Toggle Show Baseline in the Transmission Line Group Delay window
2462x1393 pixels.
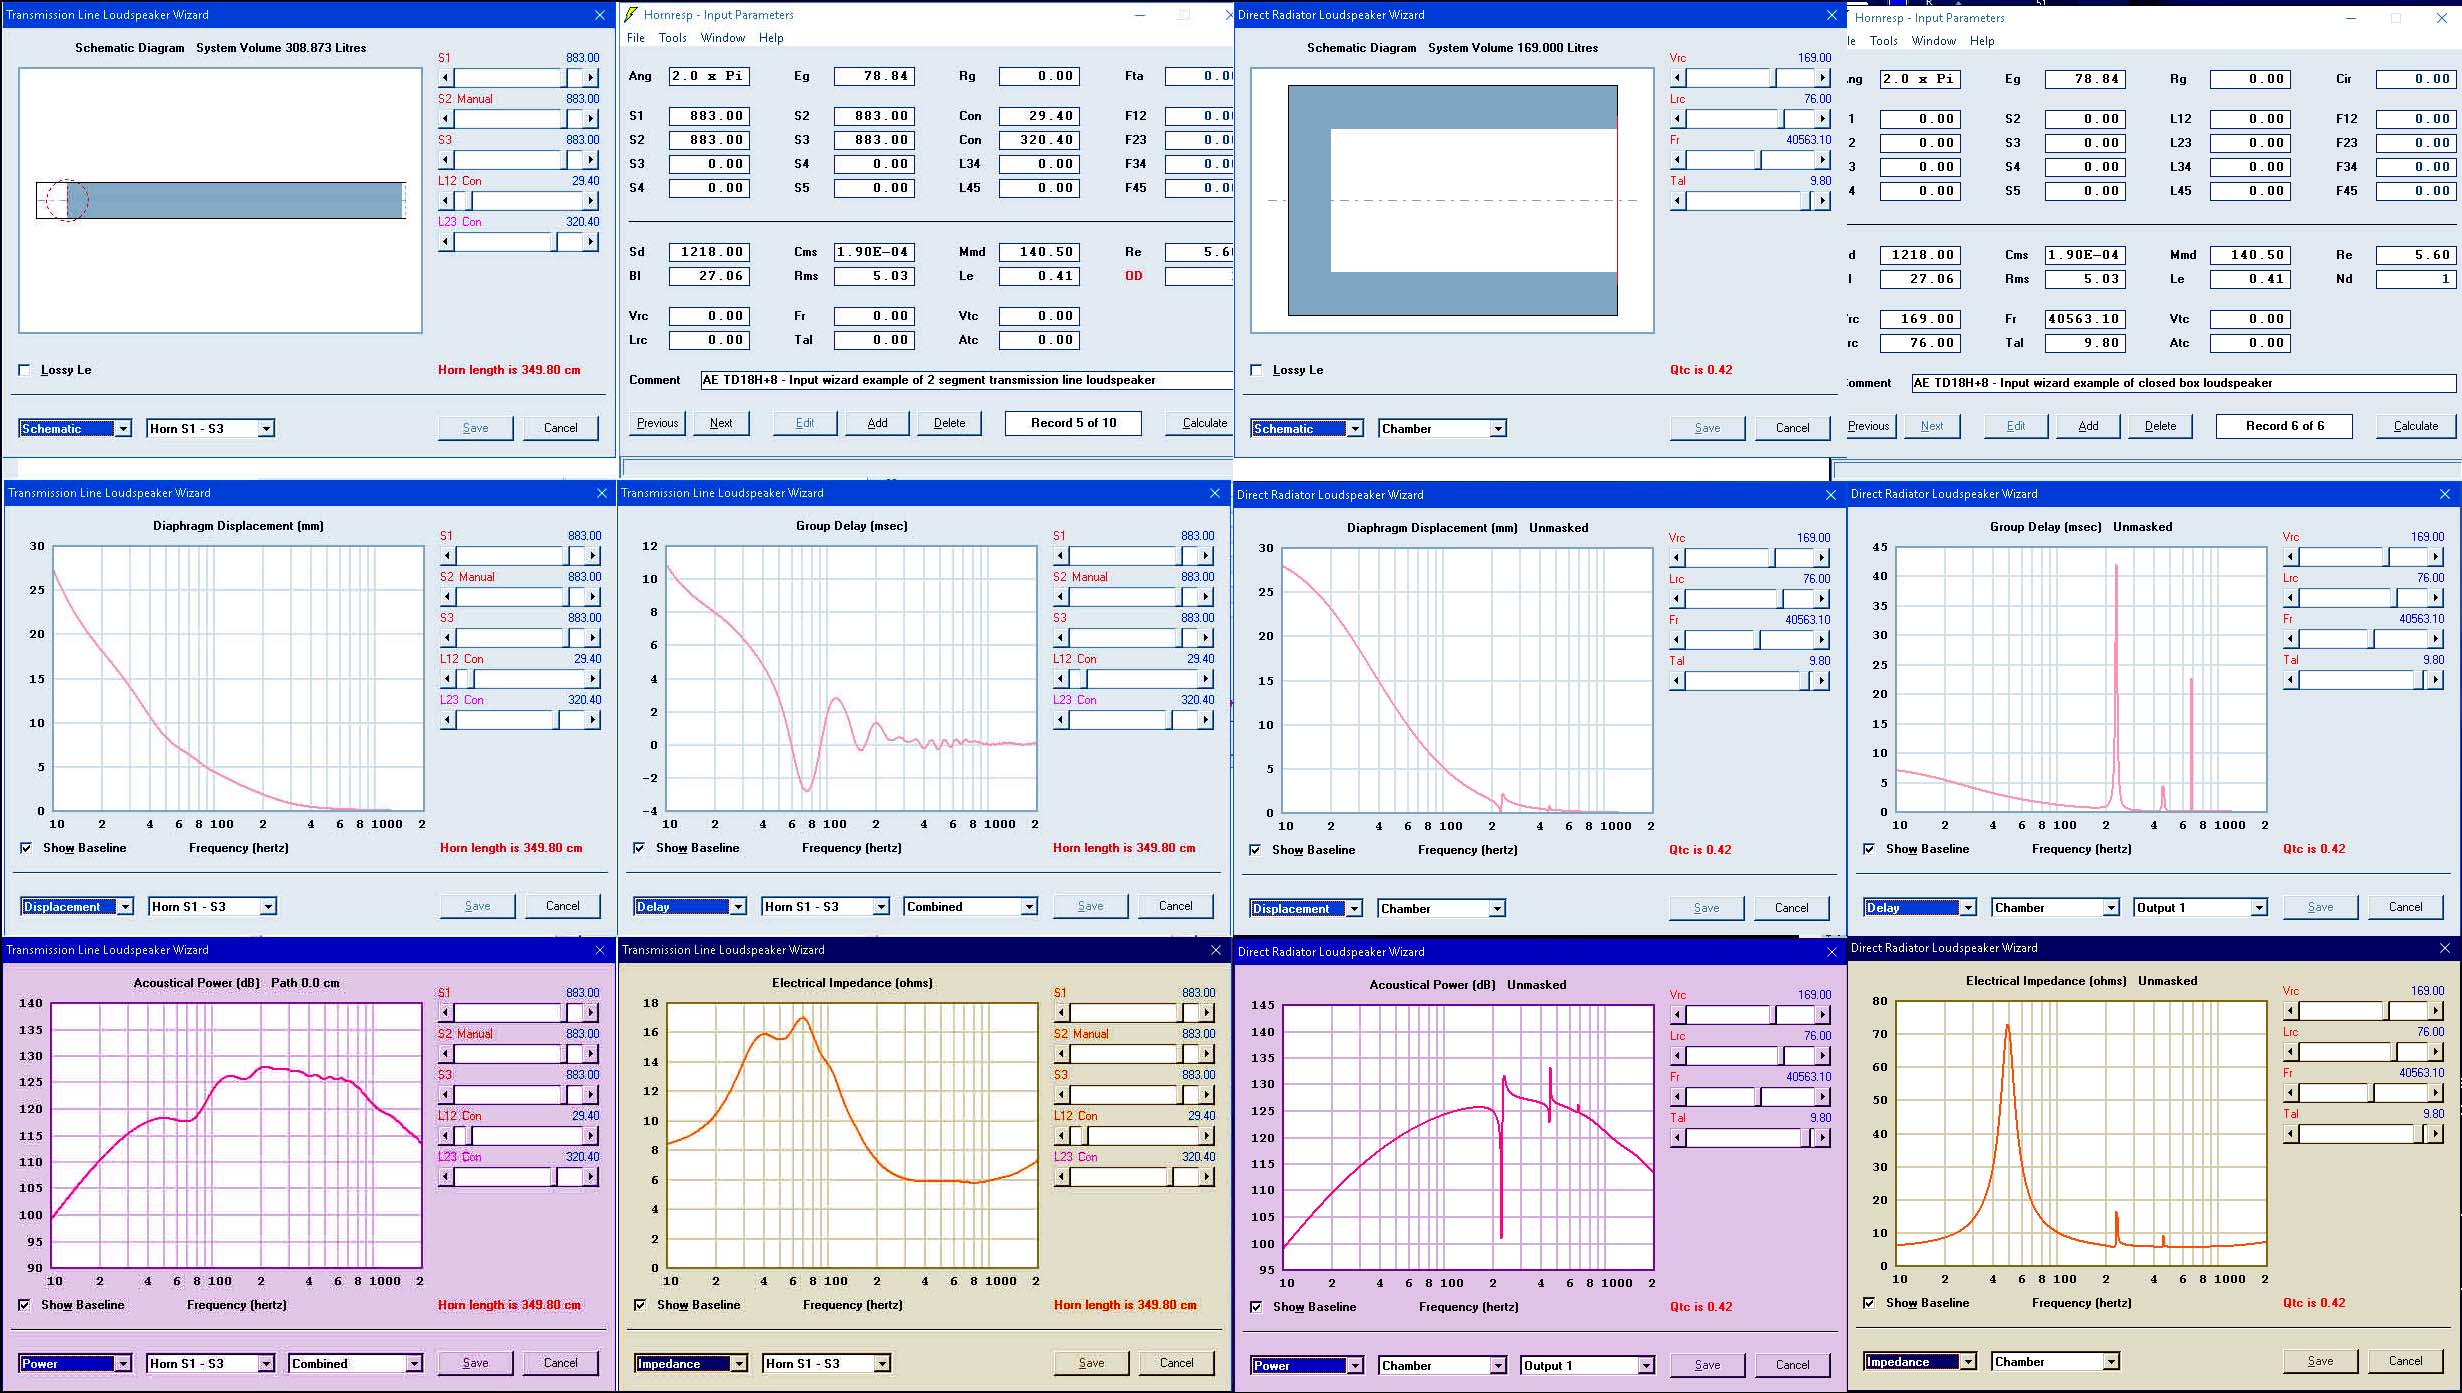click(639, 848)
